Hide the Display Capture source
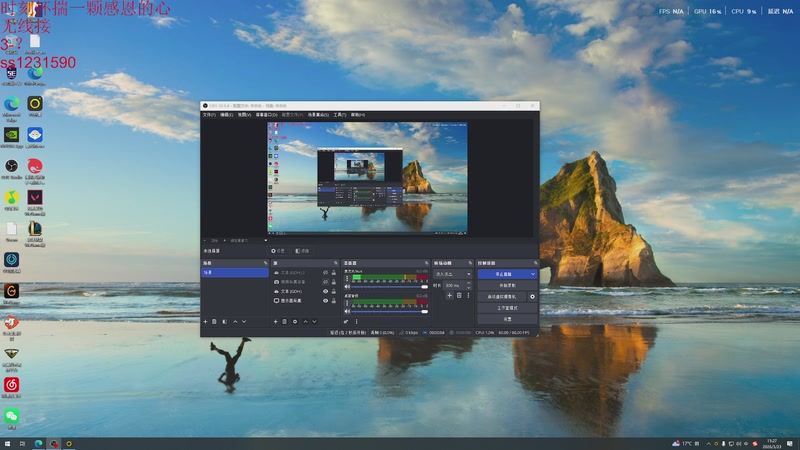 (x=326, y=301)
